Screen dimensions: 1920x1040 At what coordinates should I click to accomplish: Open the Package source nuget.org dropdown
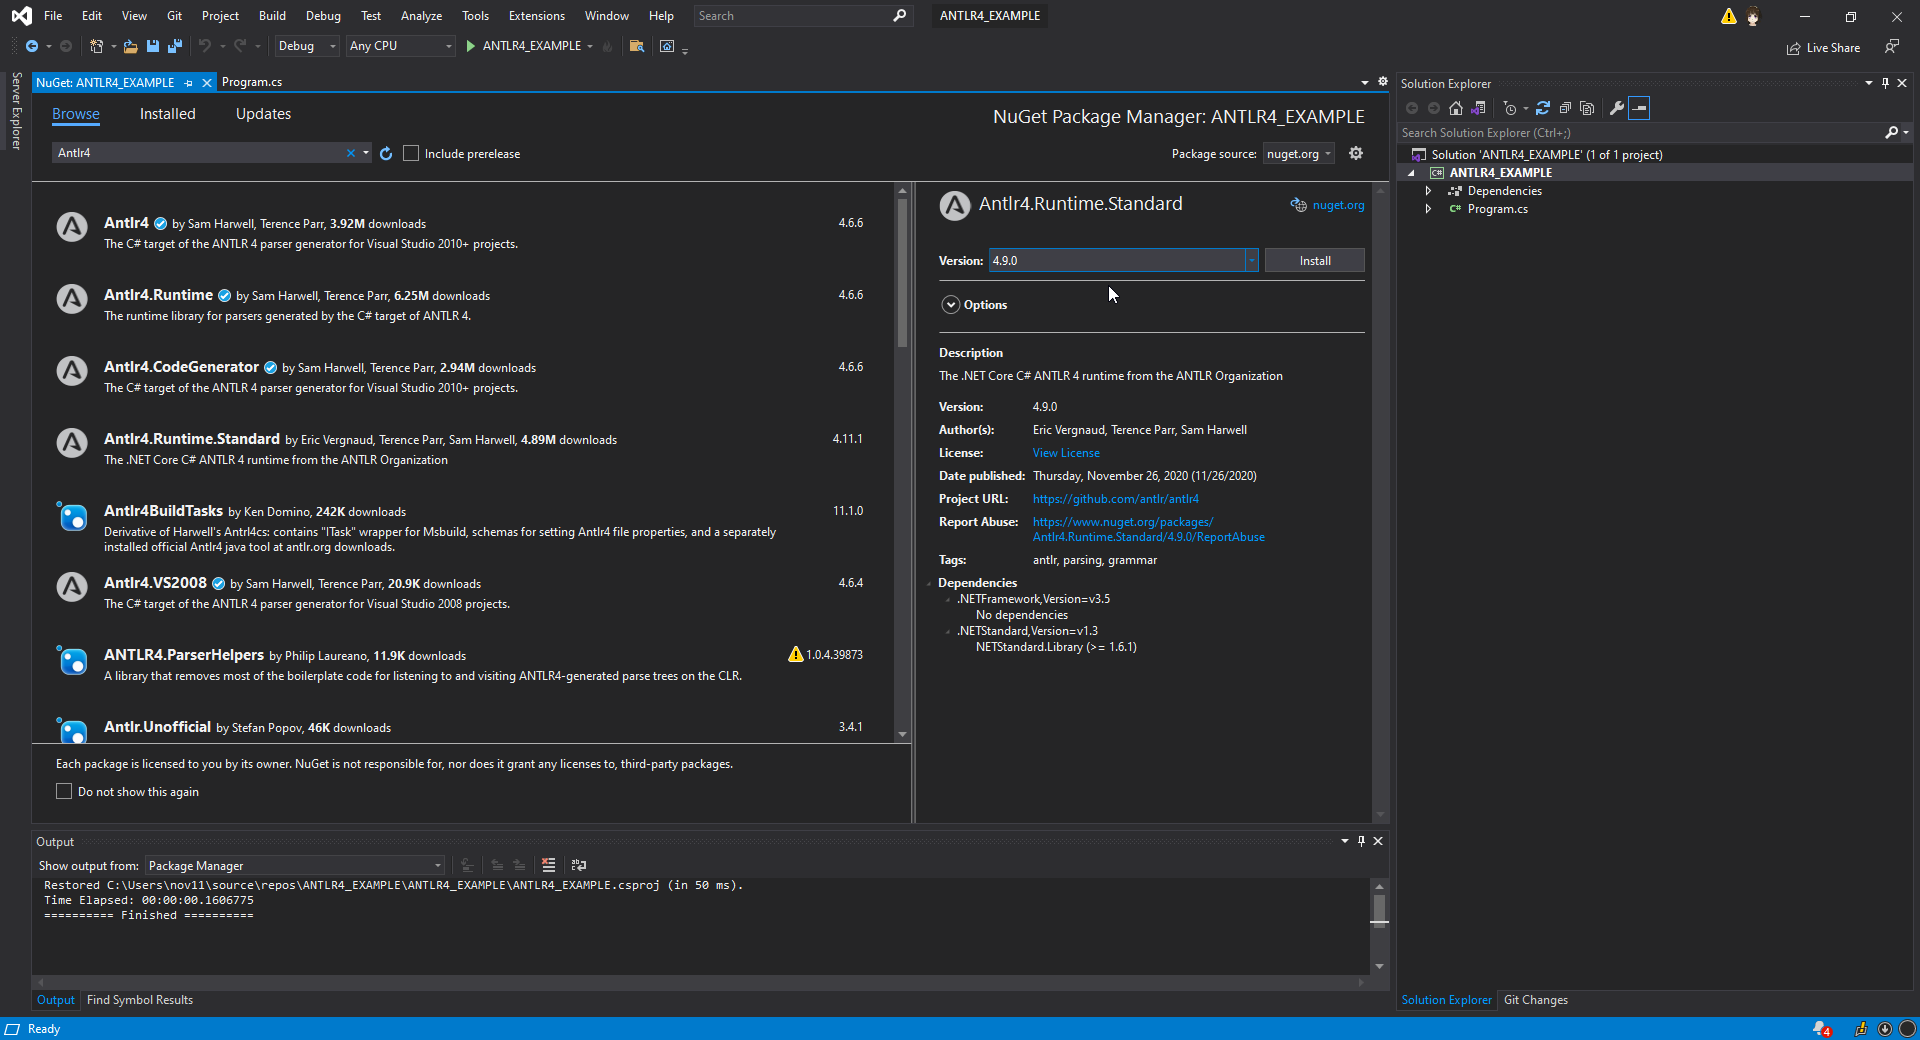[x=1298, y=154]
